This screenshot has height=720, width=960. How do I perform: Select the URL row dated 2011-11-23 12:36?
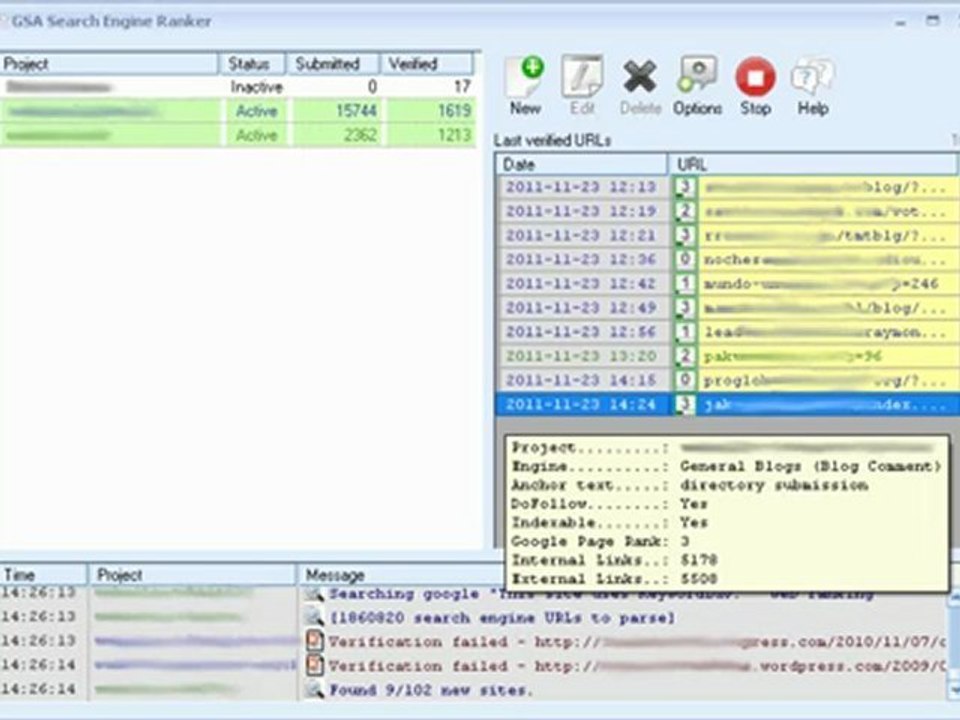pyautogui.click(x=727, y=260)
